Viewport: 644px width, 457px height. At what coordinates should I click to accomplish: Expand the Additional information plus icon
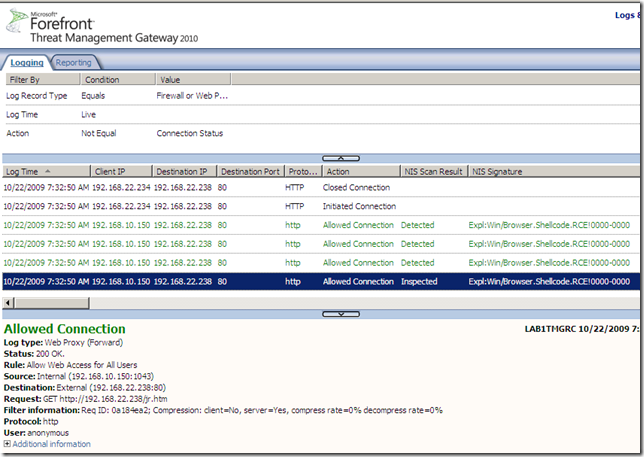[x=7, y=444]
